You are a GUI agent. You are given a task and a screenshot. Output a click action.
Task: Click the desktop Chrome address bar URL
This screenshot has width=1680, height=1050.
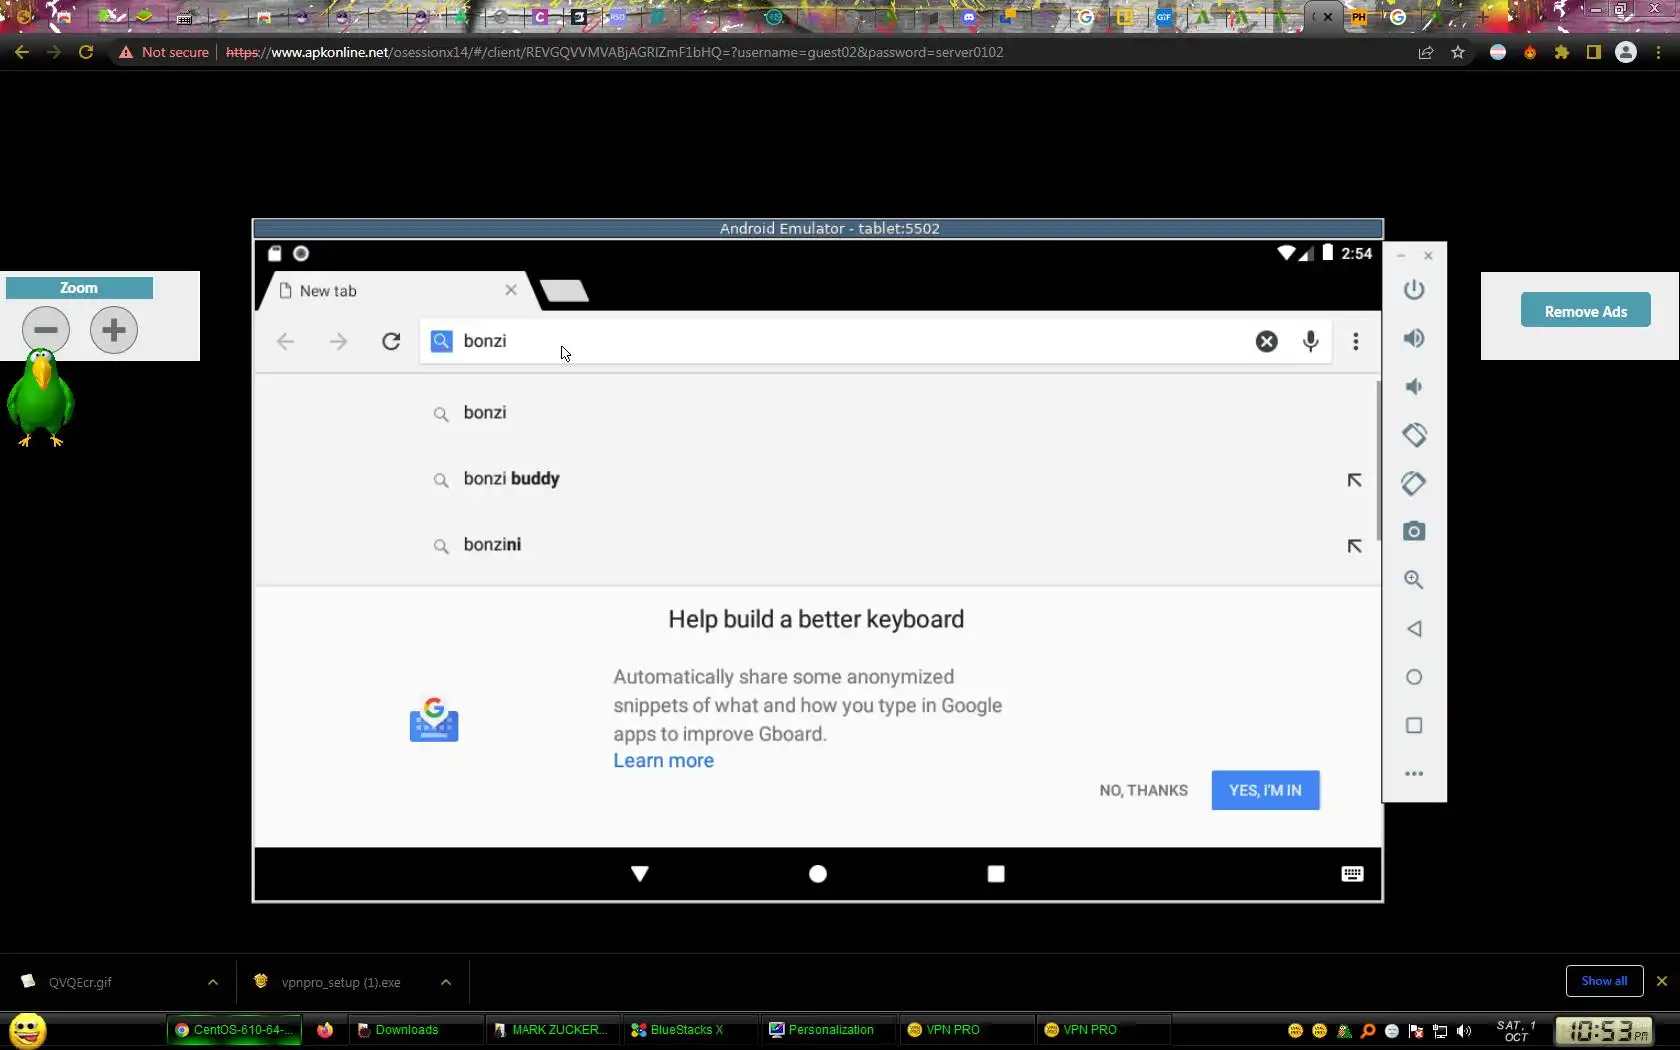click(614, 52)
